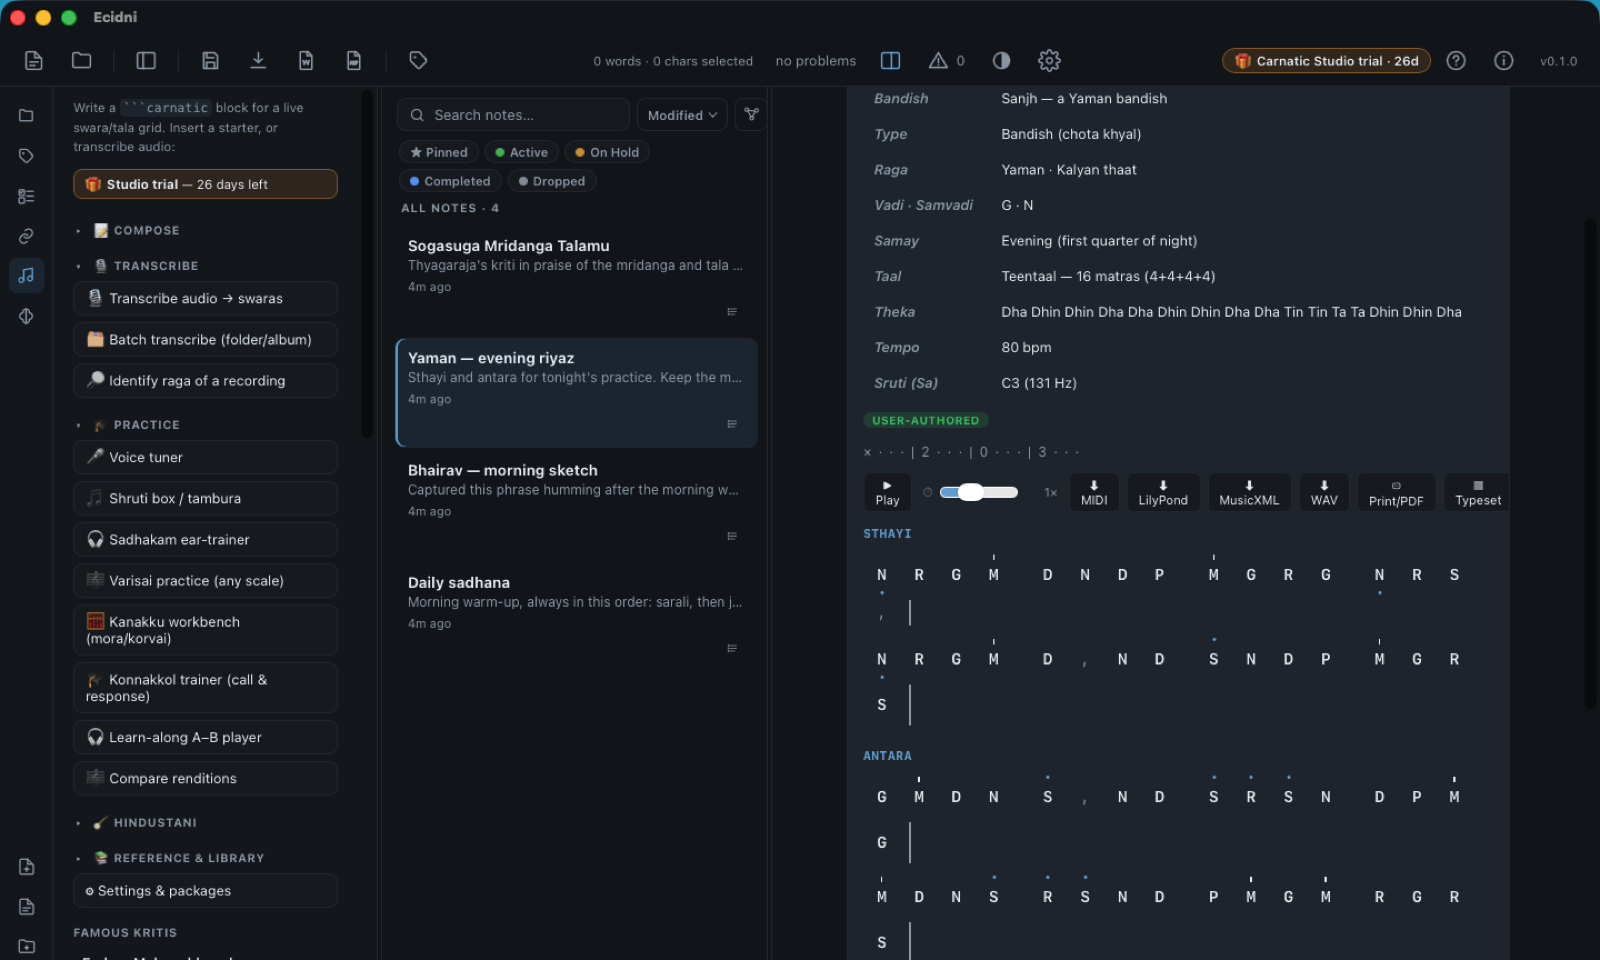Open folder from the top toolbar
1600x960 pixels.
[x=82, y=61]
